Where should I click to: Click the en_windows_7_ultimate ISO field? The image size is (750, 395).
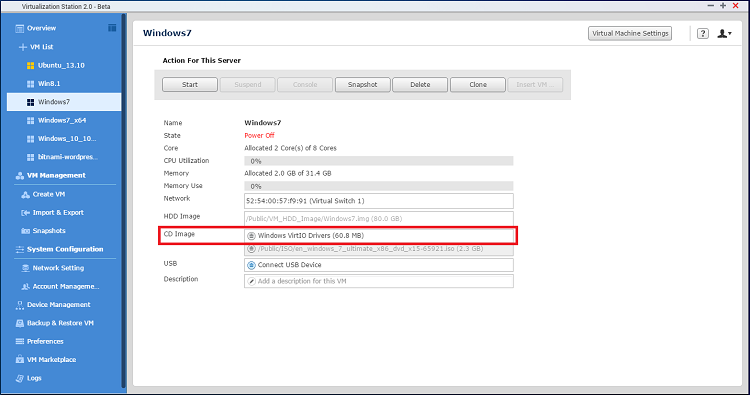point(379,249)
